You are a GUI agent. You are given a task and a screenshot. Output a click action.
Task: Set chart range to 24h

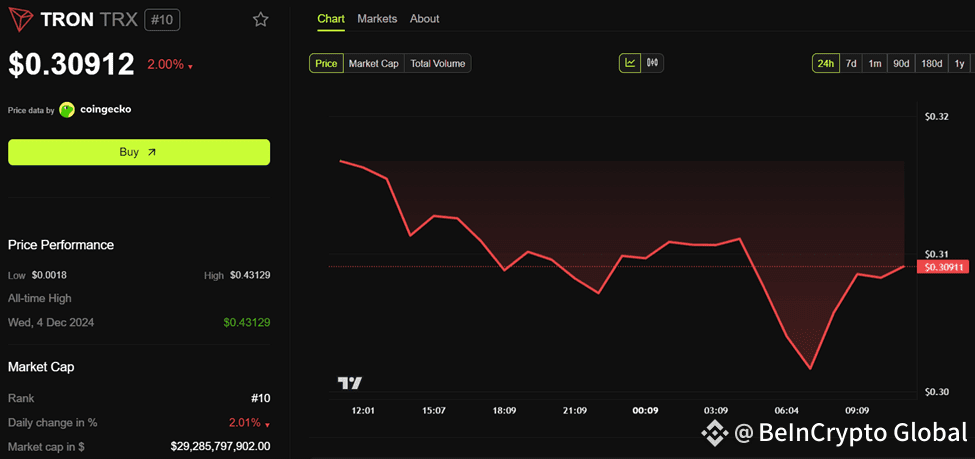(826, 63)
